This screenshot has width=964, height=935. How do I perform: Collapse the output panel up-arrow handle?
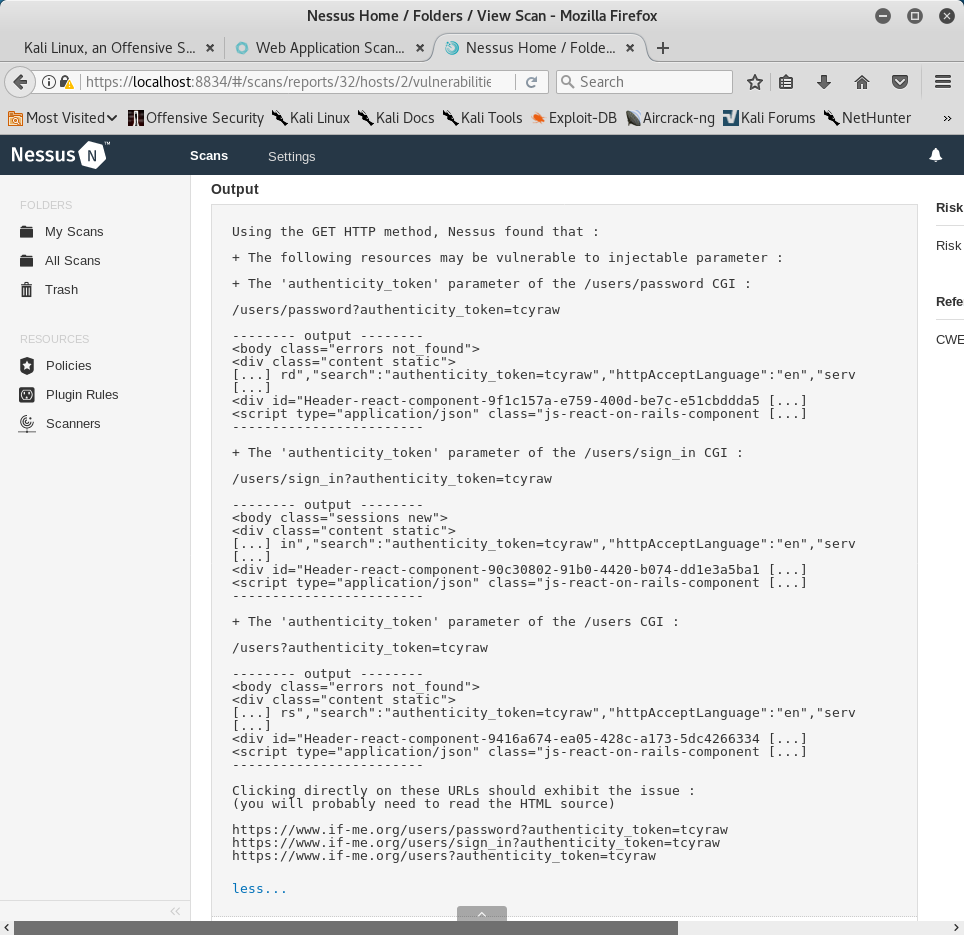[482, 913]
